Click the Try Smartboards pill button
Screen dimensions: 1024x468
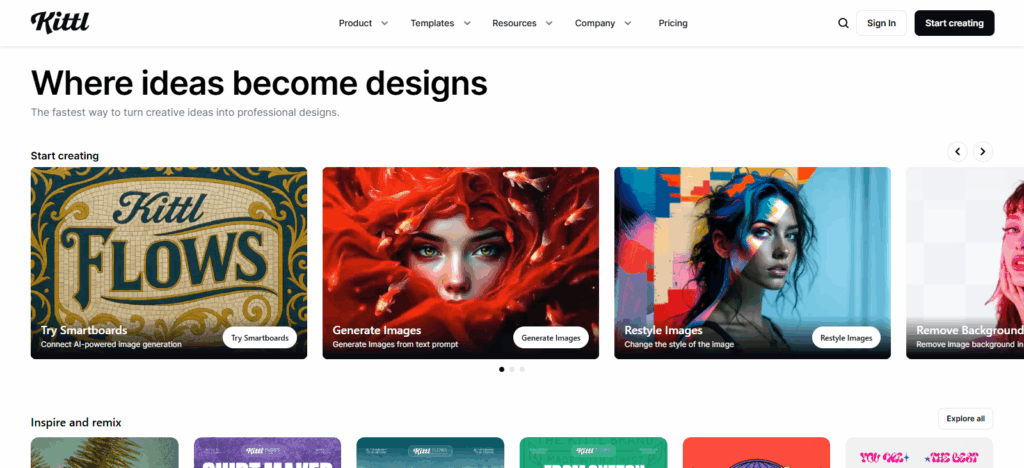[260, 338]
